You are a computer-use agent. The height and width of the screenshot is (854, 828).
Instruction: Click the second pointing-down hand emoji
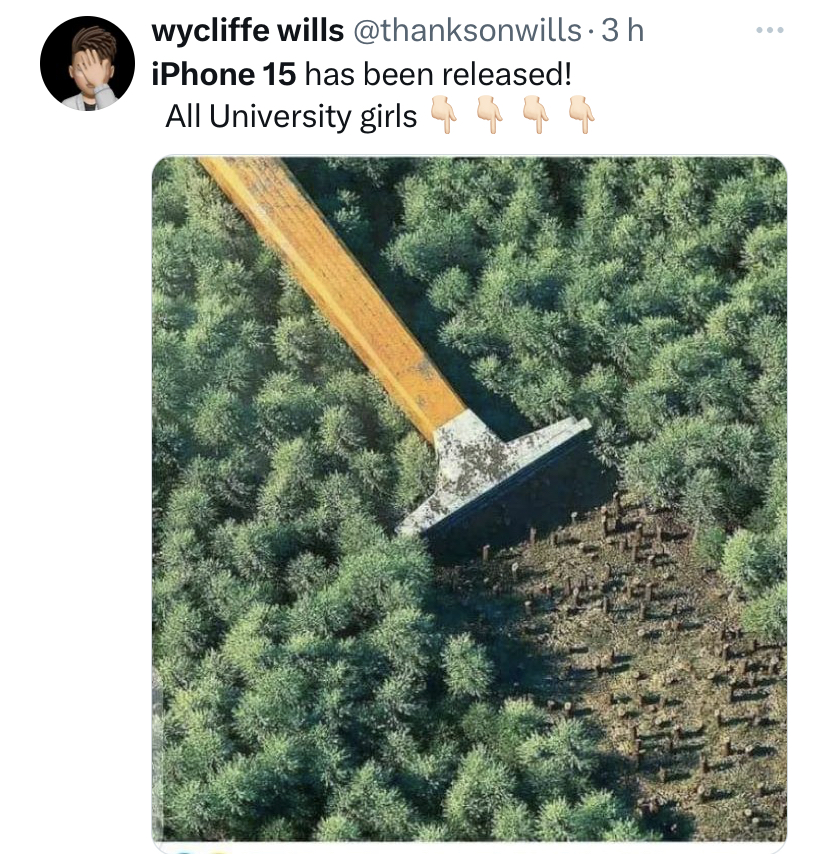coord(489,117)
